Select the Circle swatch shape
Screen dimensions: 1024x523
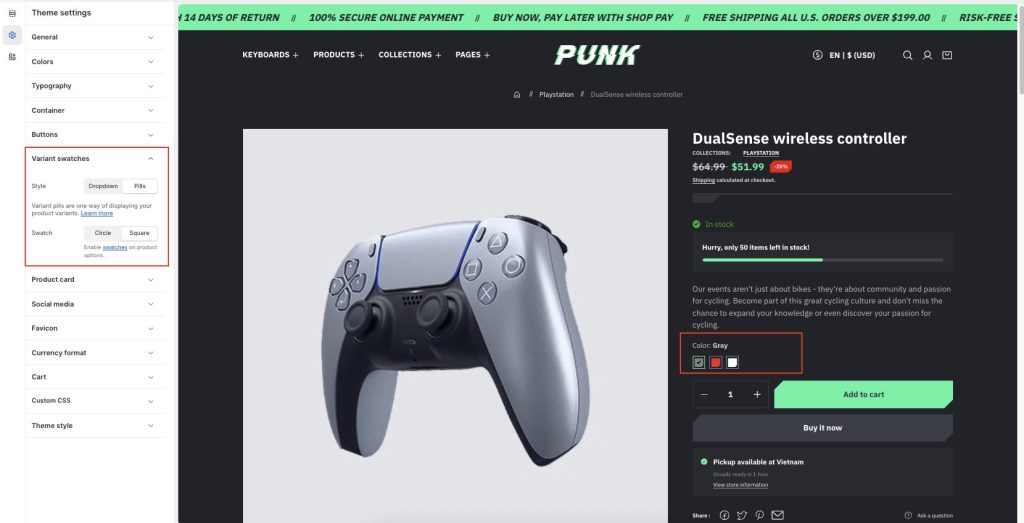103,233
